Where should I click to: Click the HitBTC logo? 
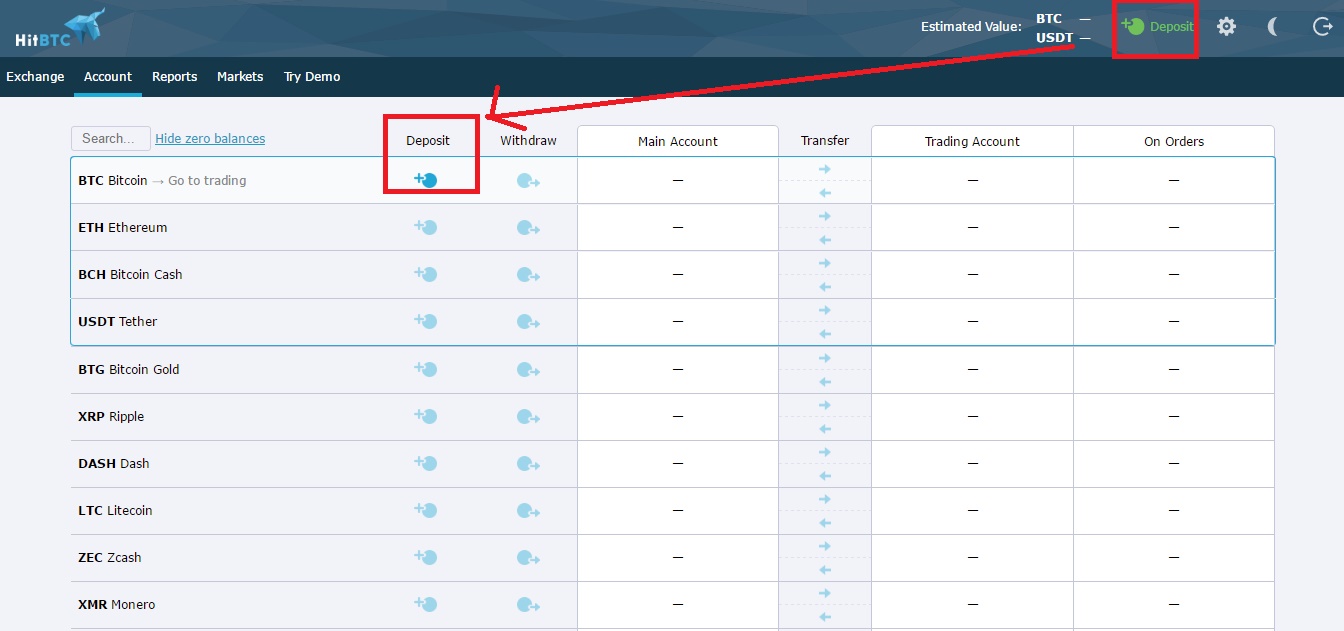click(x=60, y=28)
